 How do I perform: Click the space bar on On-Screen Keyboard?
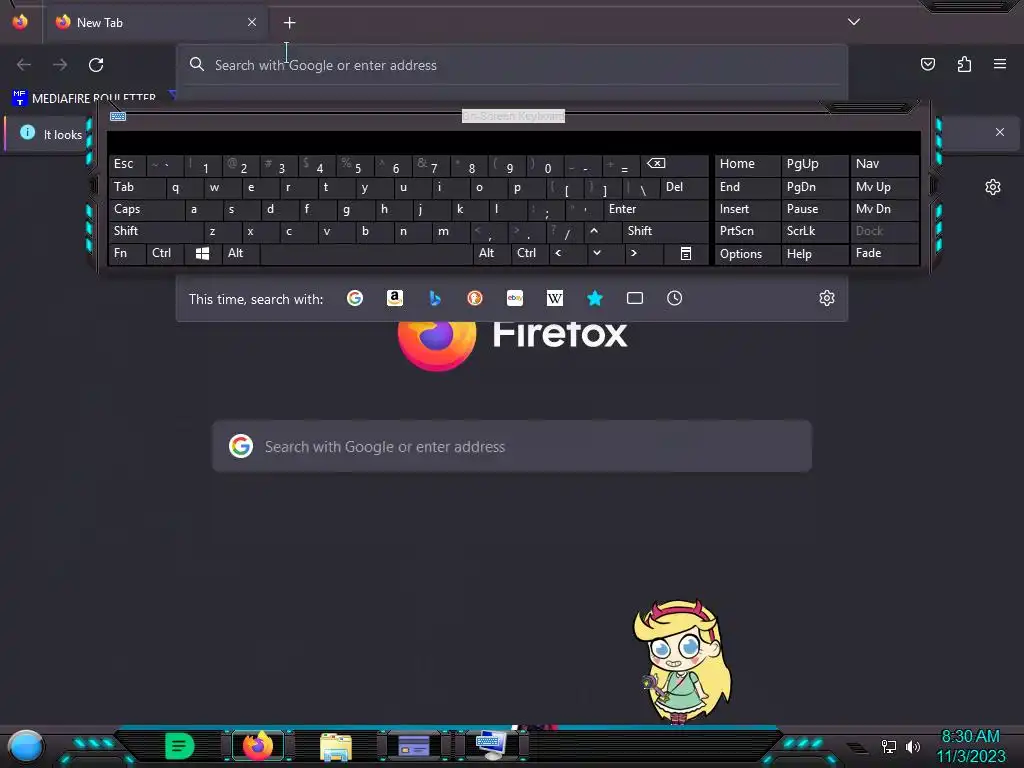[366, 253]
